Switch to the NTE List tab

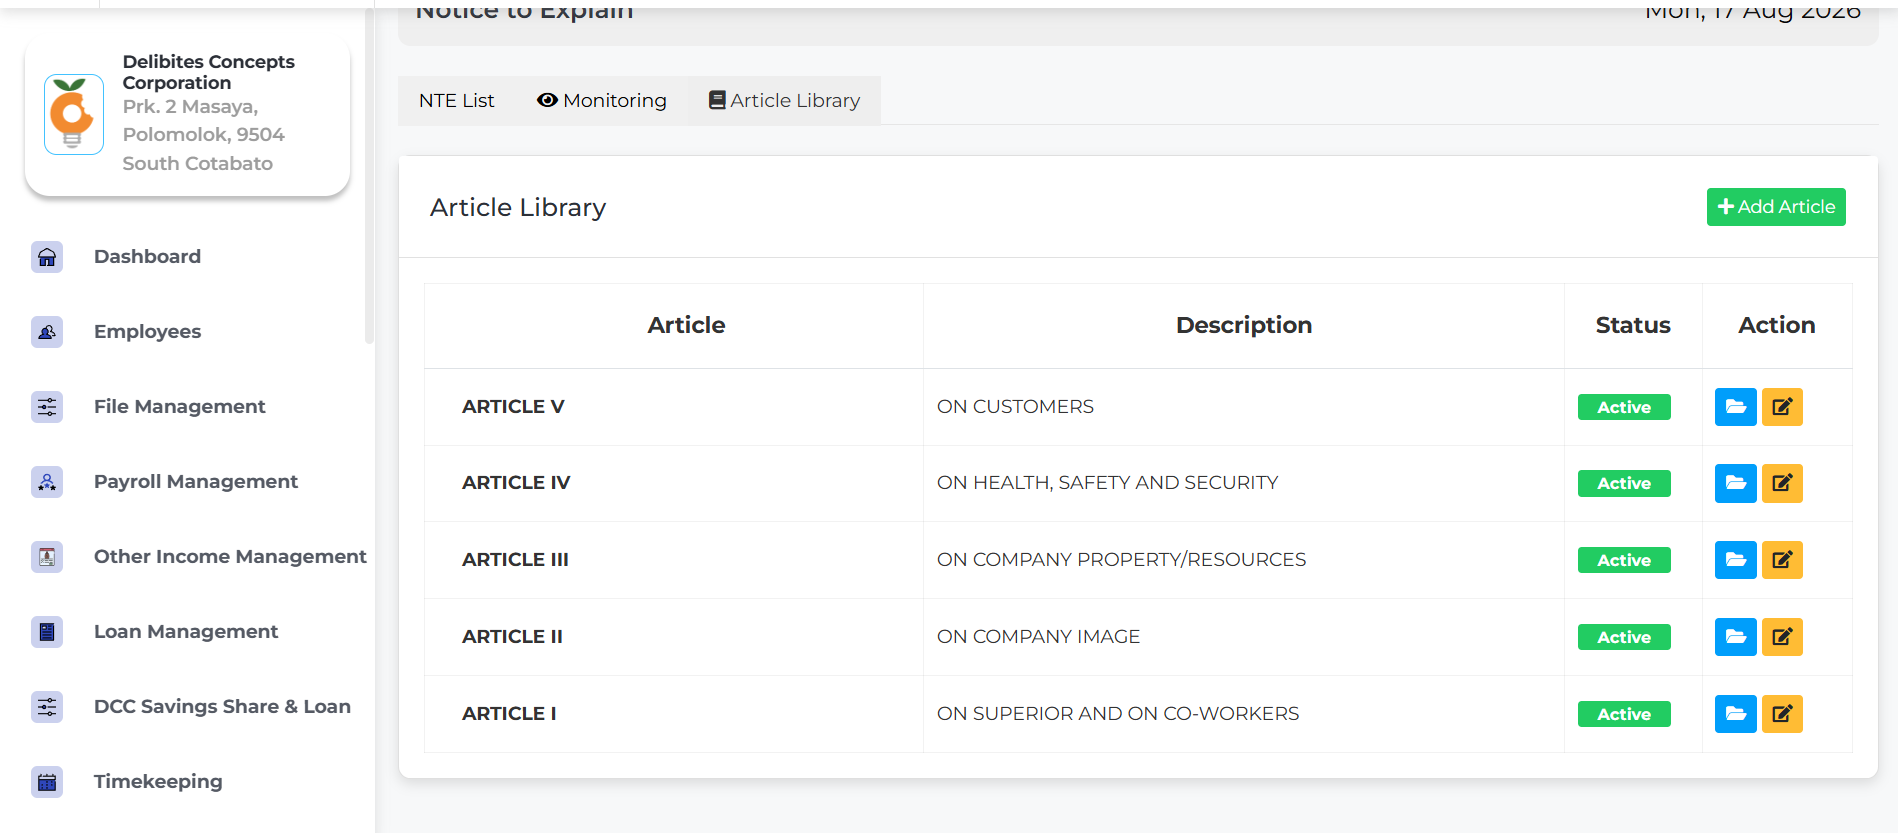click(457, 100)
